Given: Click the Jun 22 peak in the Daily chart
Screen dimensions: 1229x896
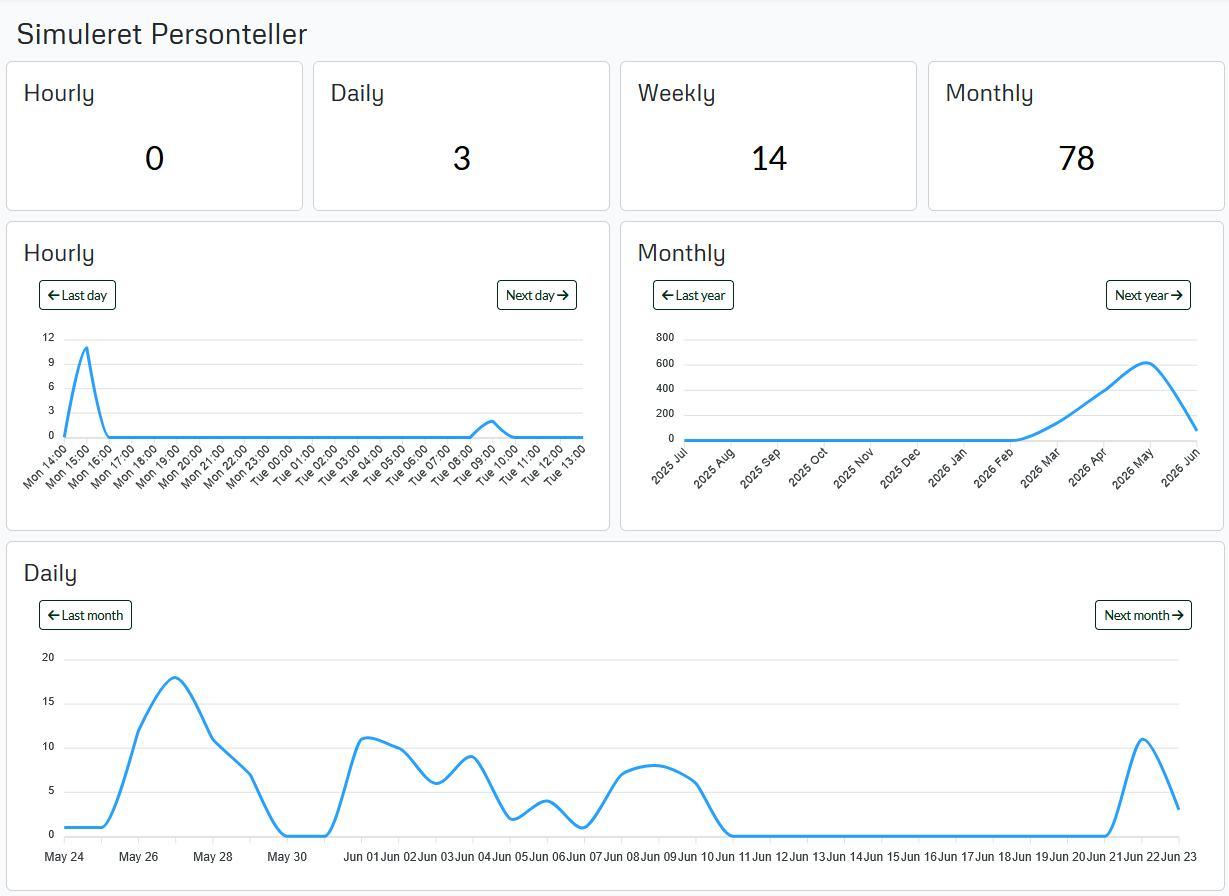Looking at the screenshot, I should [x=1142, y=739].
